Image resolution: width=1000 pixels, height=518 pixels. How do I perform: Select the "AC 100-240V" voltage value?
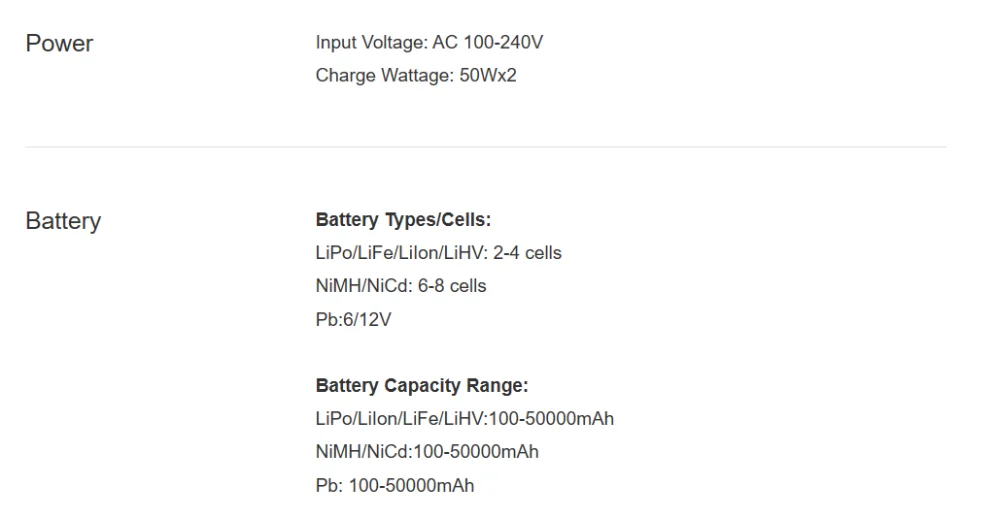488,43
